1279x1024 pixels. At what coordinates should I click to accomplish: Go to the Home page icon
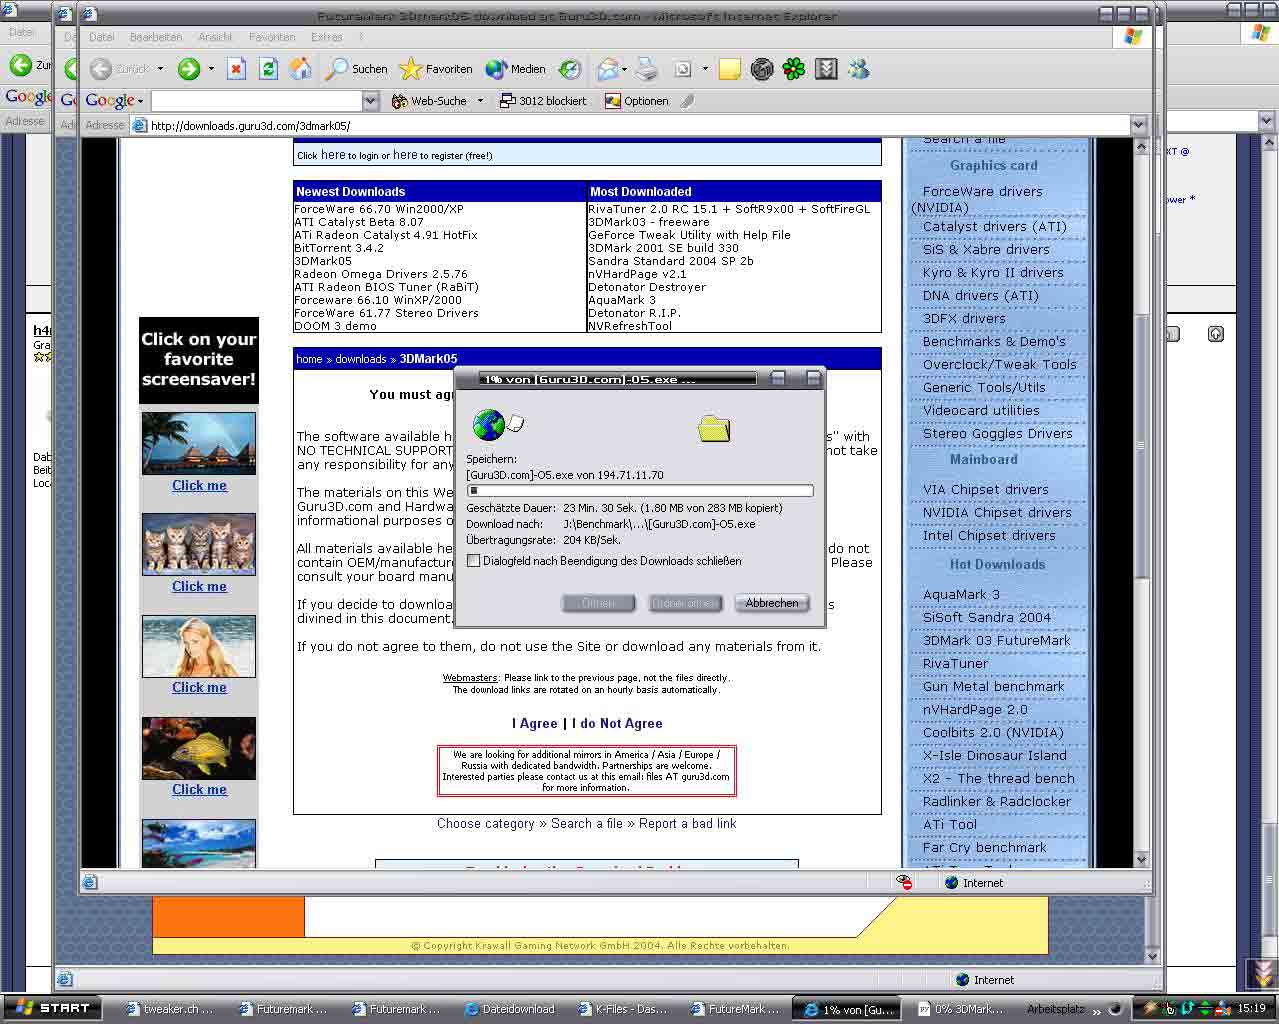[x=300, y=69]
